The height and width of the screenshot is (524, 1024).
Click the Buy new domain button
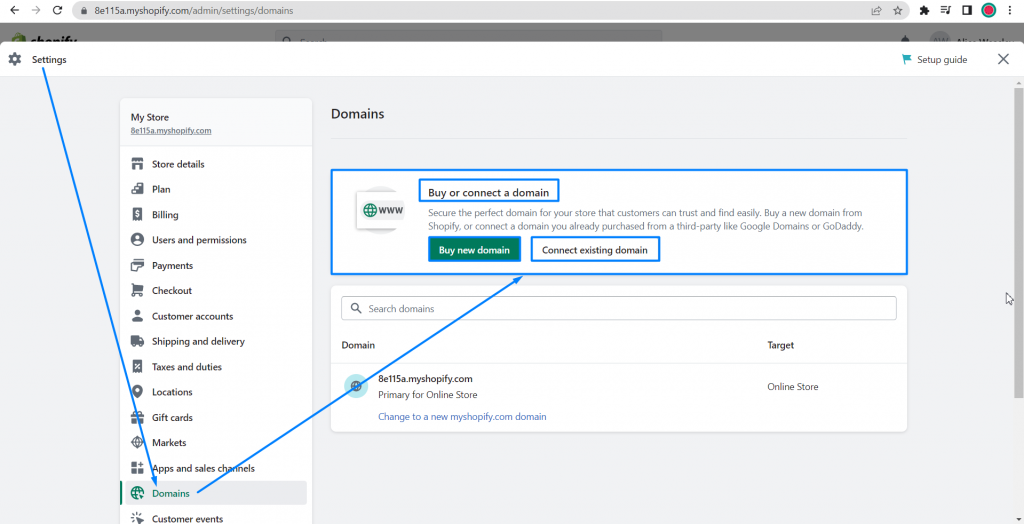(474, 250)
